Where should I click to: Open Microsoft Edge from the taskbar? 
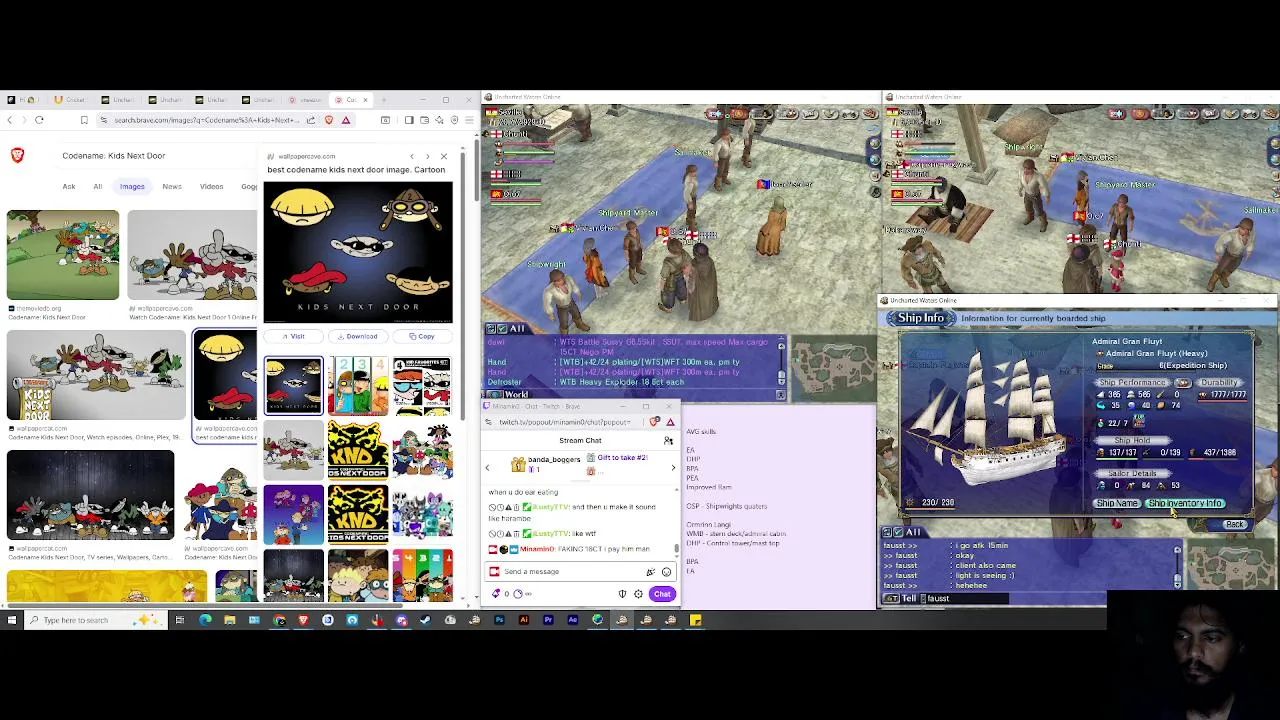[205, 620]
